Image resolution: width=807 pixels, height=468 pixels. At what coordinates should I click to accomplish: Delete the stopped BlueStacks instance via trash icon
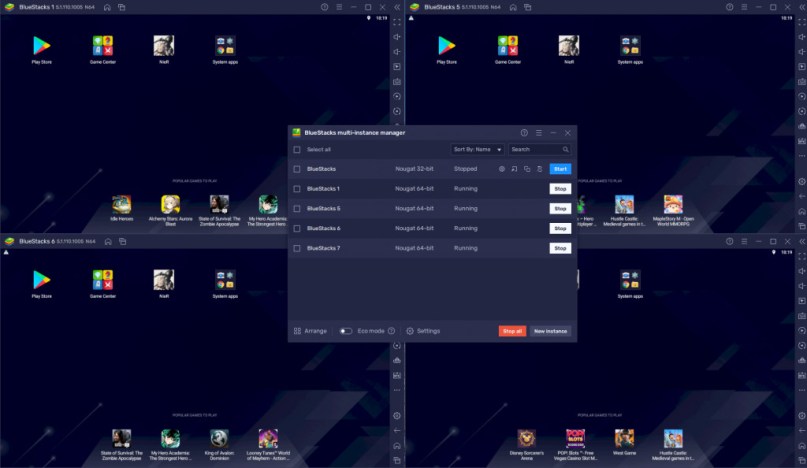pyautogui.click(x=539, y=169)
